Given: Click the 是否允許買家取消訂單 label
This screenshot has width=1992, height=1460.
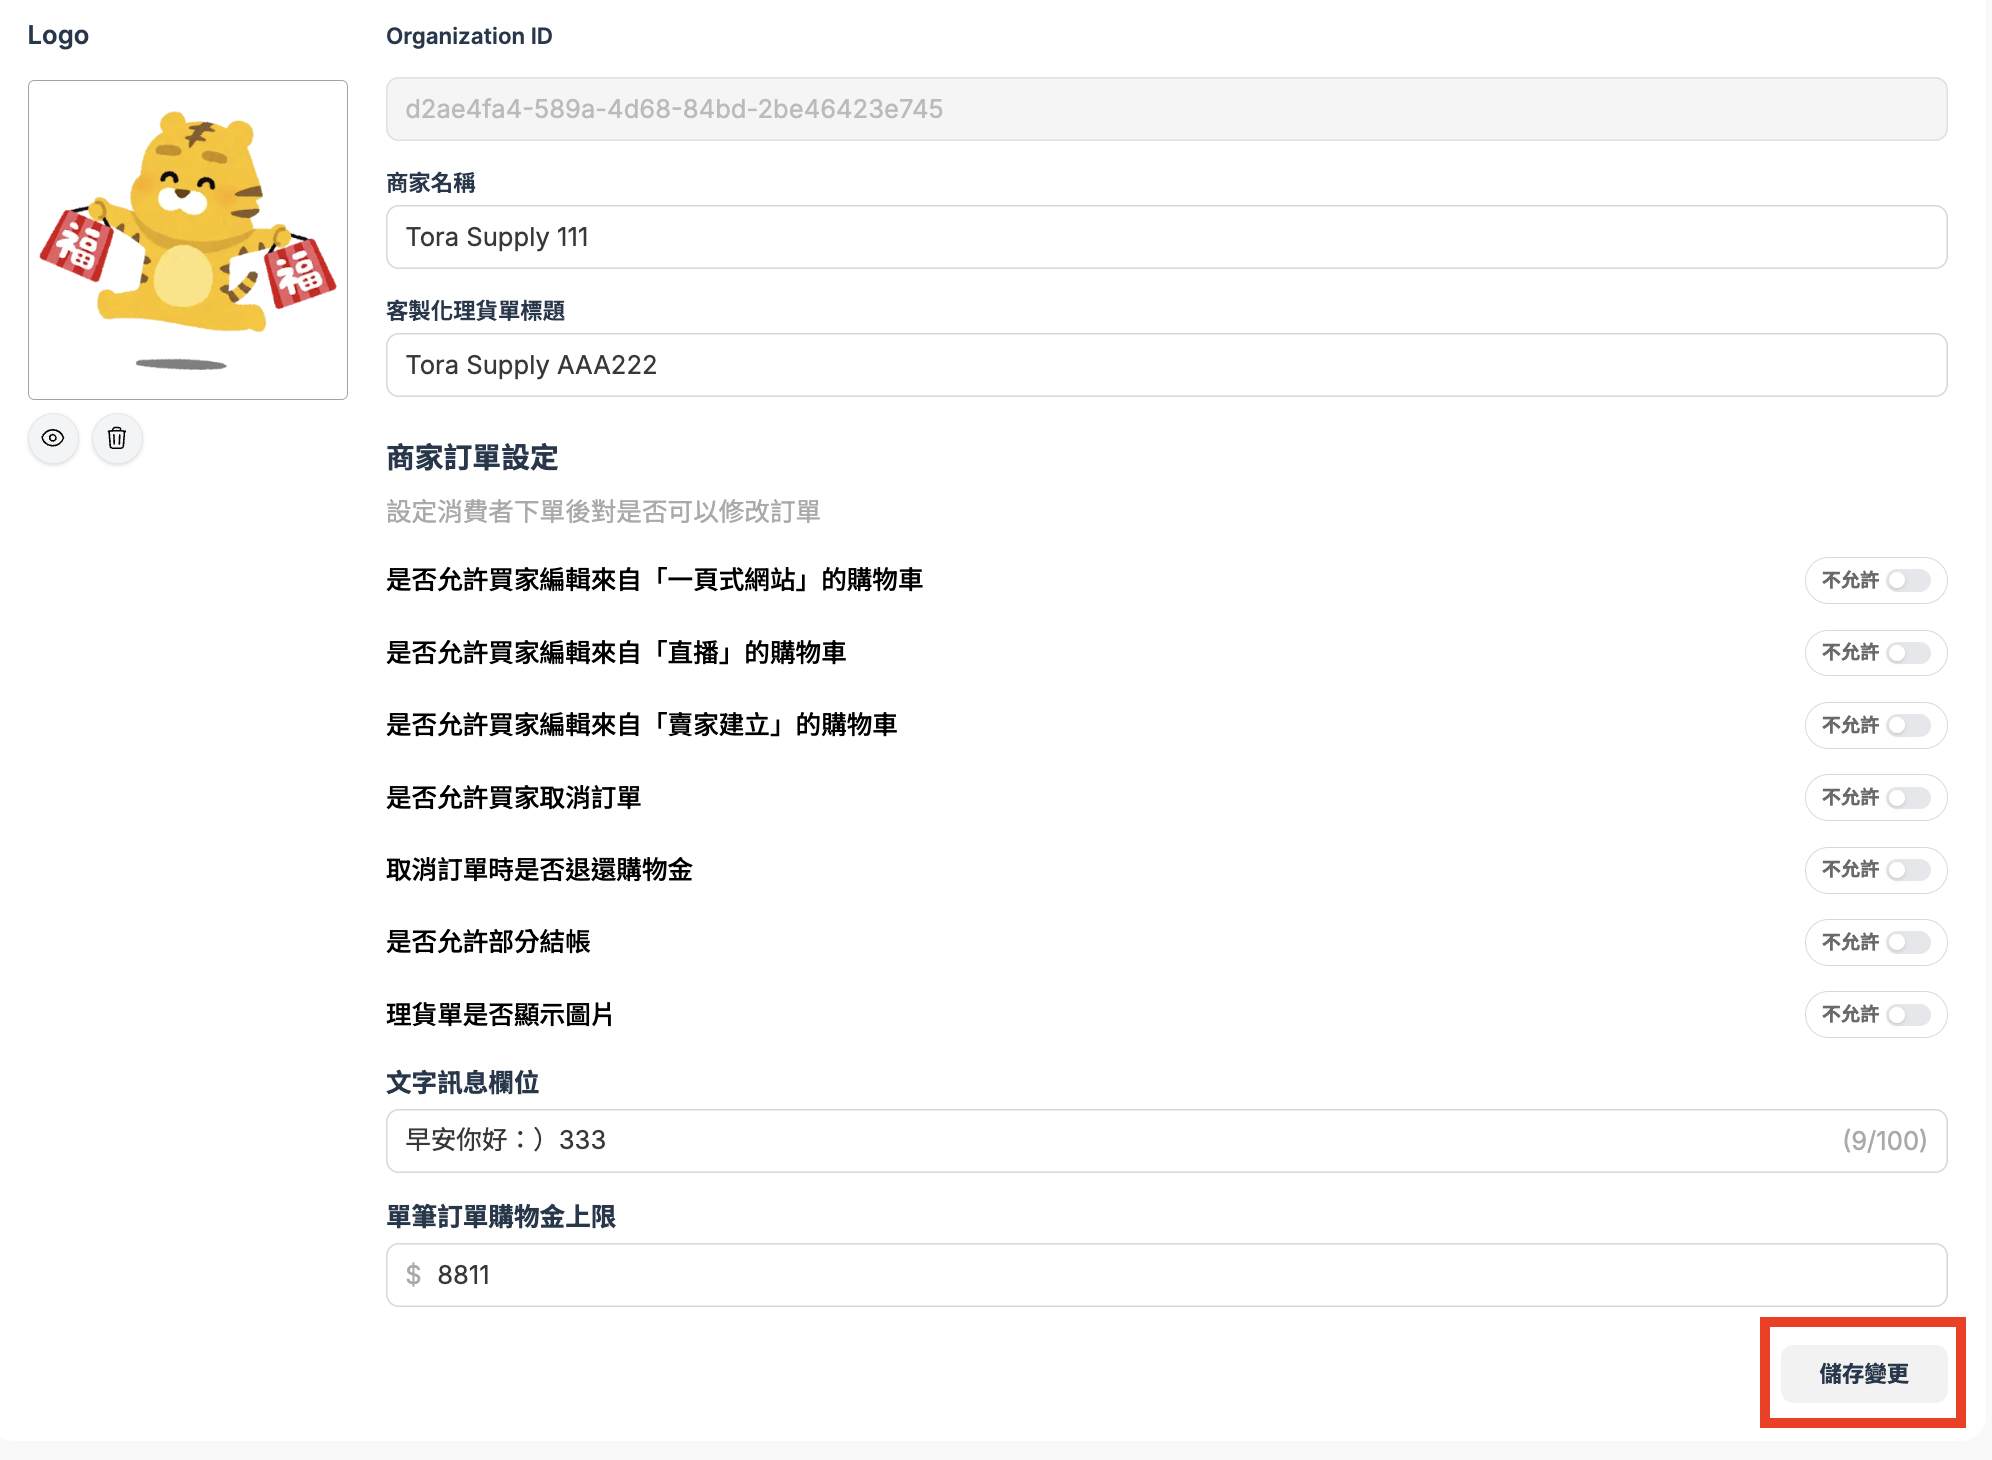Looking at the screenshot, I should coord(514,797).
